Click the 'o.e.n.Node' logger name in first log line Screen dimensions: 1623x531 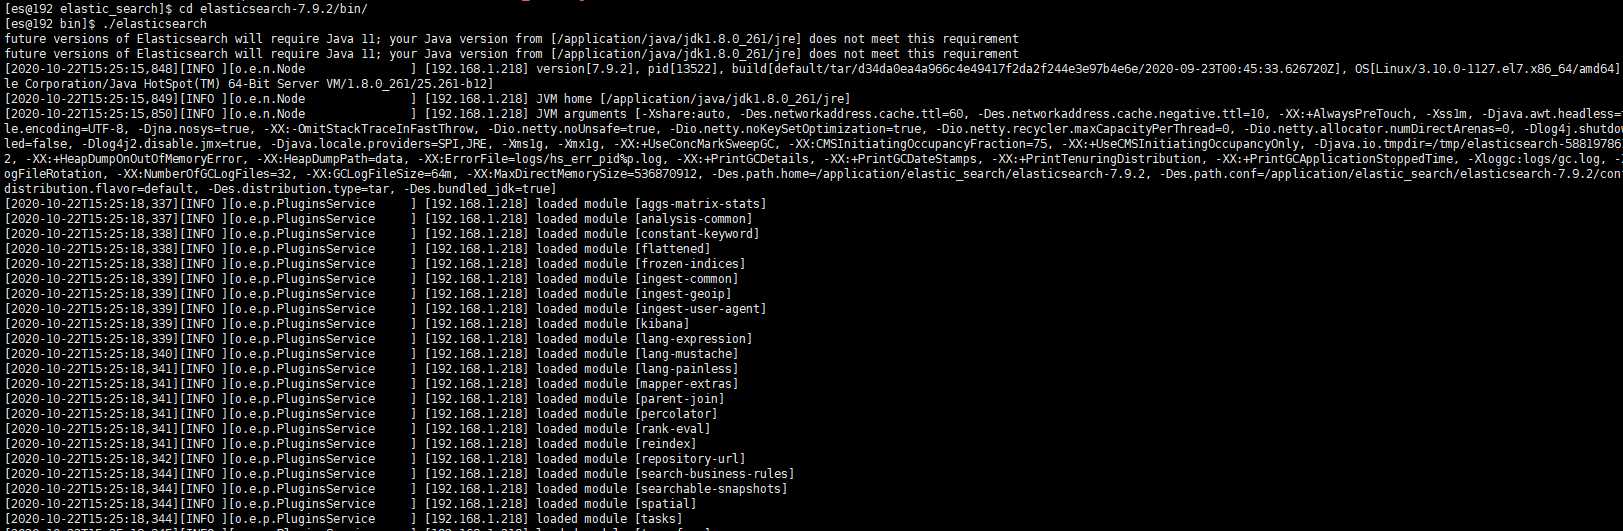coord(270,69)
